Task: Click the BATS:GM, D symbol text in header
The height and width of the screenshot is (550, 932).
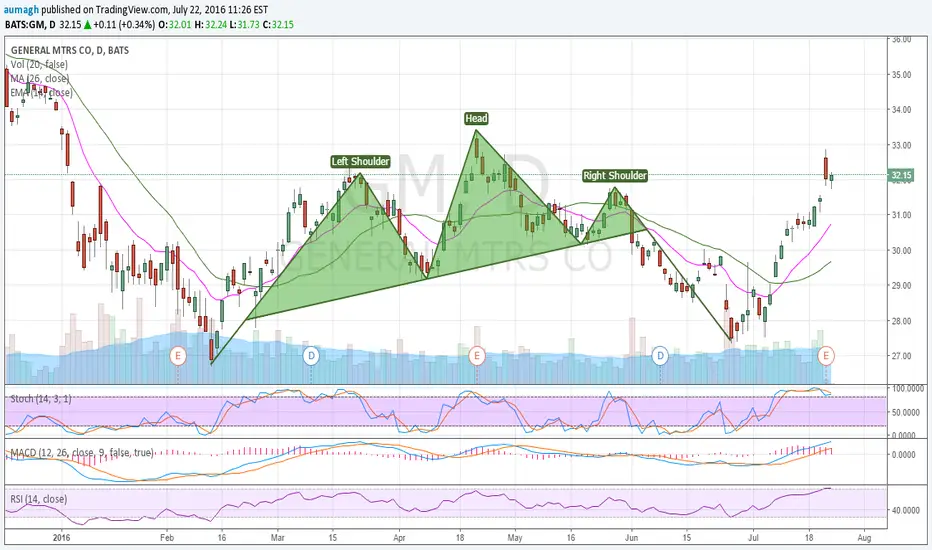Action: (x=30, y=25)
